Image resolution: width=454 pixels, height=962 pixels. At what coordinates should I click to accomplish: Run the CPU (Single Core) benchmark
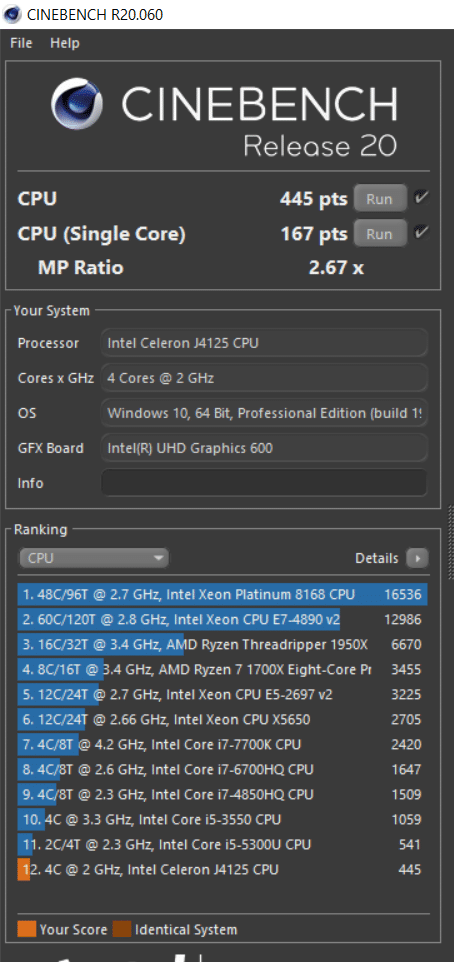click(x=380, y=234)
